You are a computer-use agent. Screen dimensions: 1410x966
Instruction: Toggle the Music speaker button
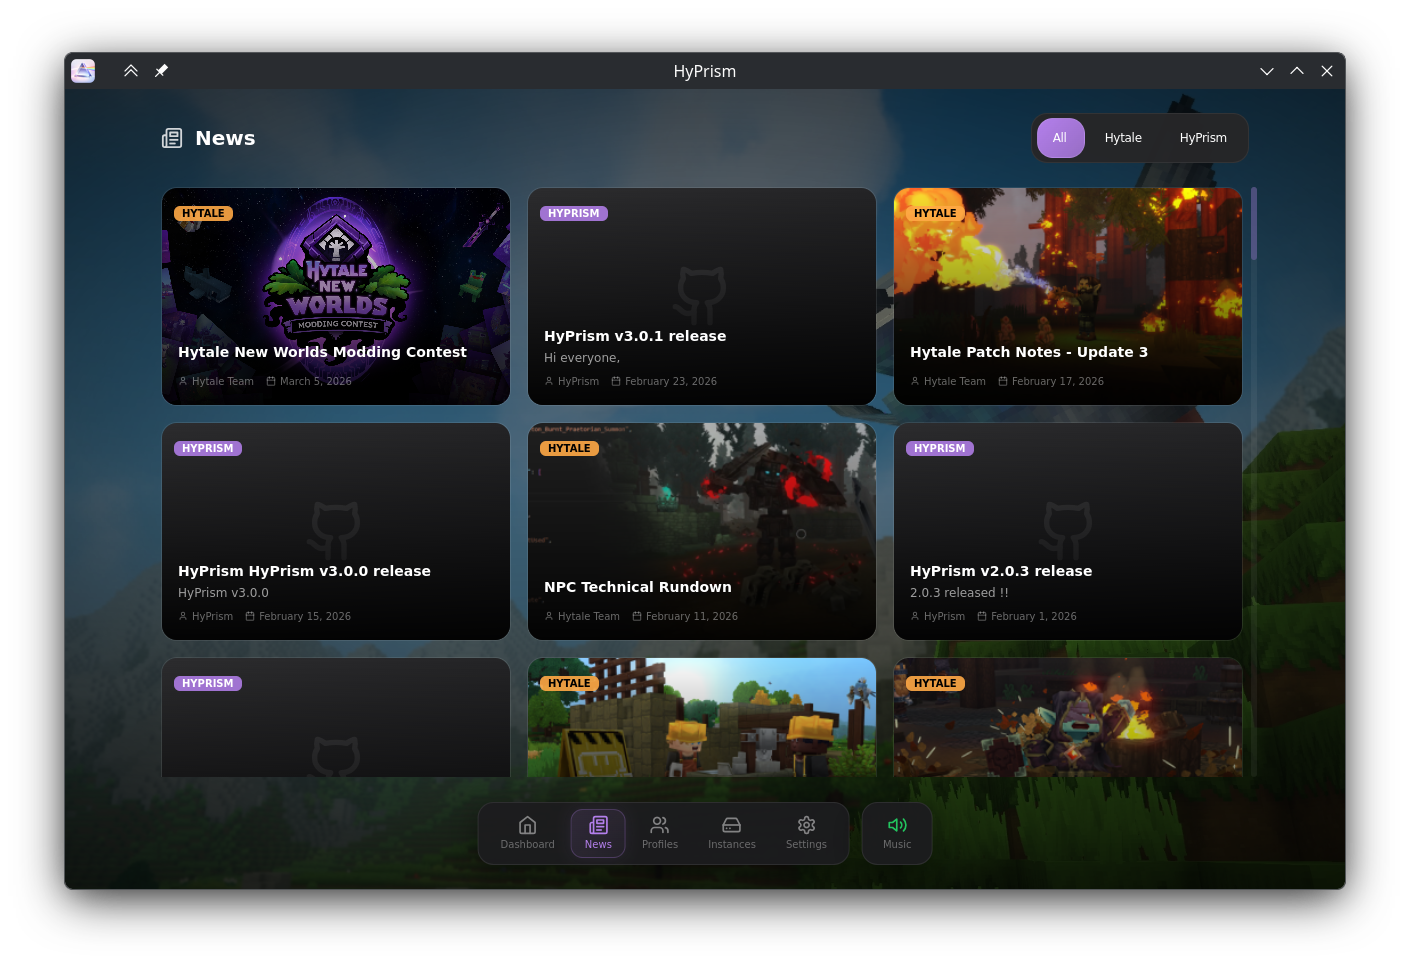(897, 832)
